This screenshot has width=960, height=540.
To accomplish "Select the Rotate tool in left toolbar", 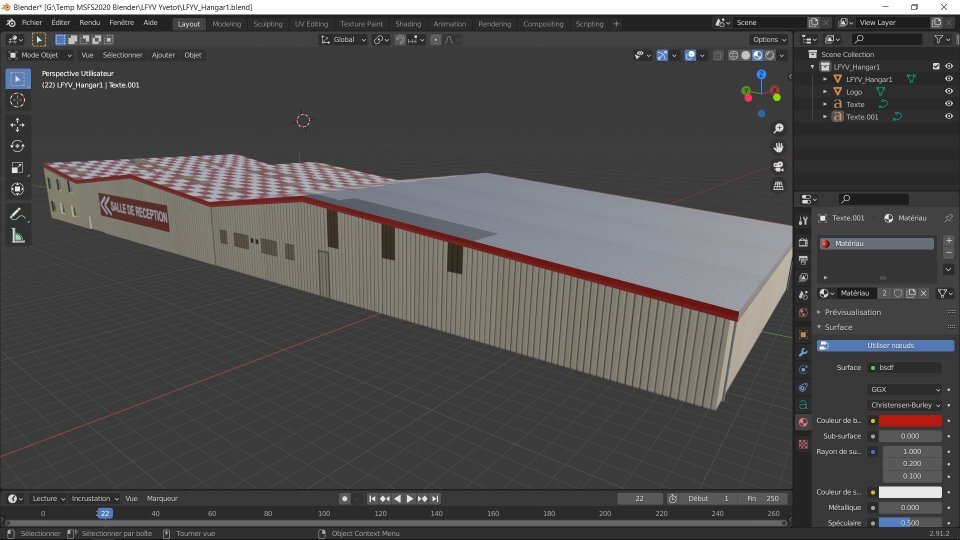I will (x=17, y=146).
